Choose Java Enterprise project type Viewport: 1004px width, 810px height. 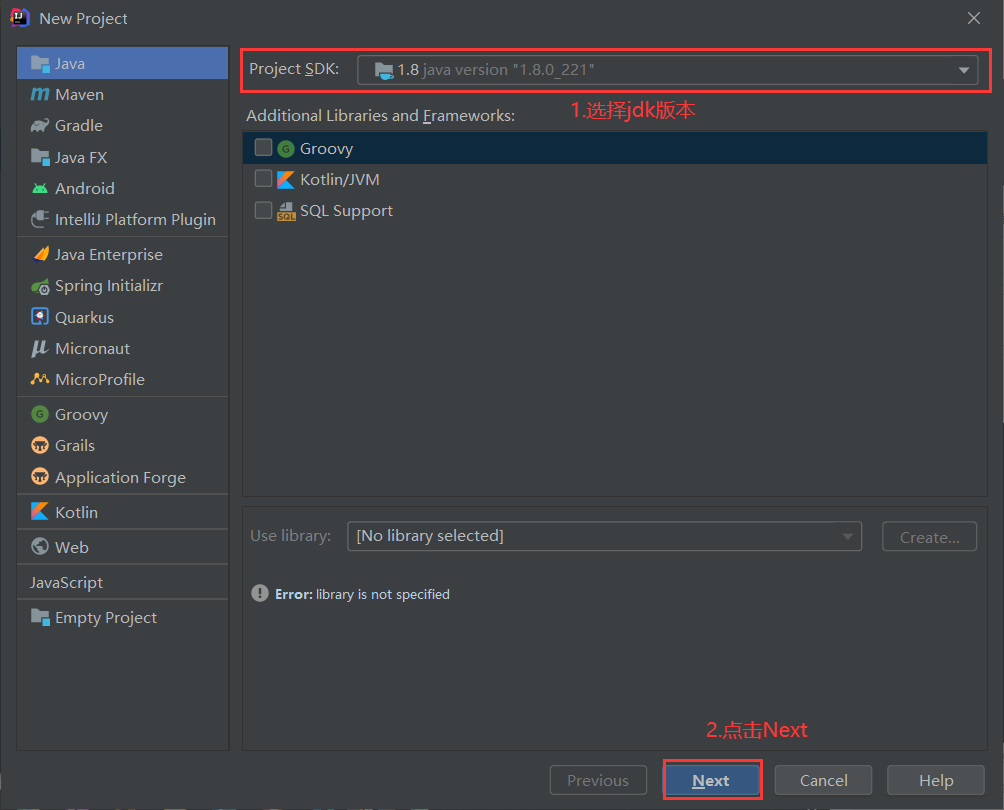tap(122, 254)
